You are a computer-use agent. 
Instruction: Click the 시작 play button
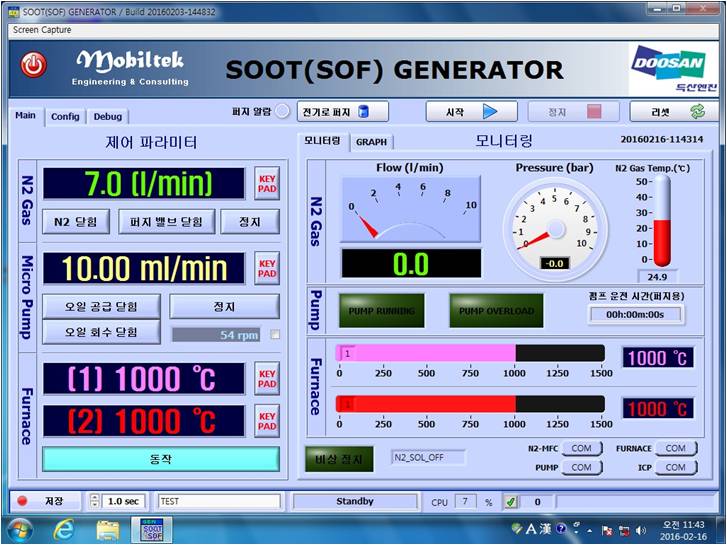(x=472, y=112)
